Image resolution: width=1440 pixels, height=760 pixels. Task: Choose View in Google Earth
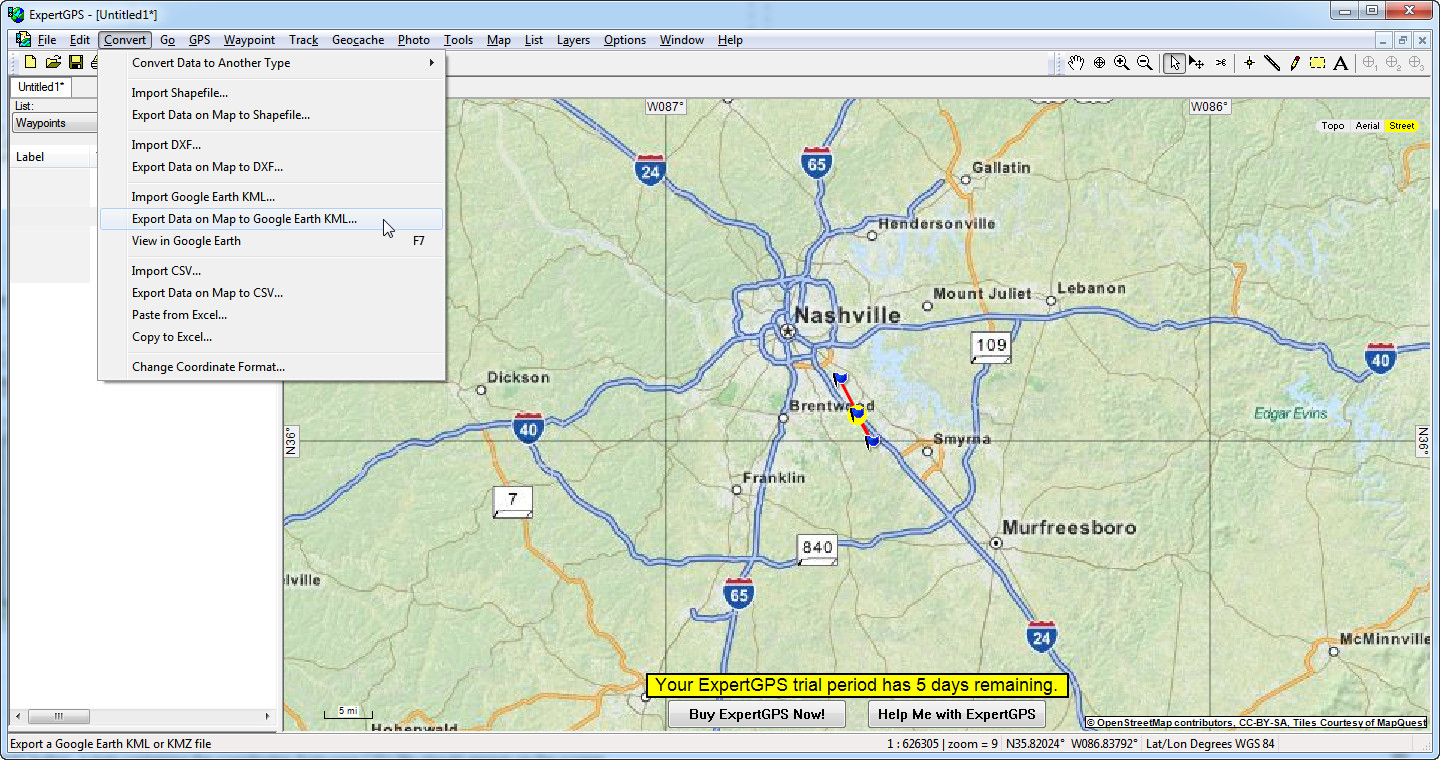point(271,241)
